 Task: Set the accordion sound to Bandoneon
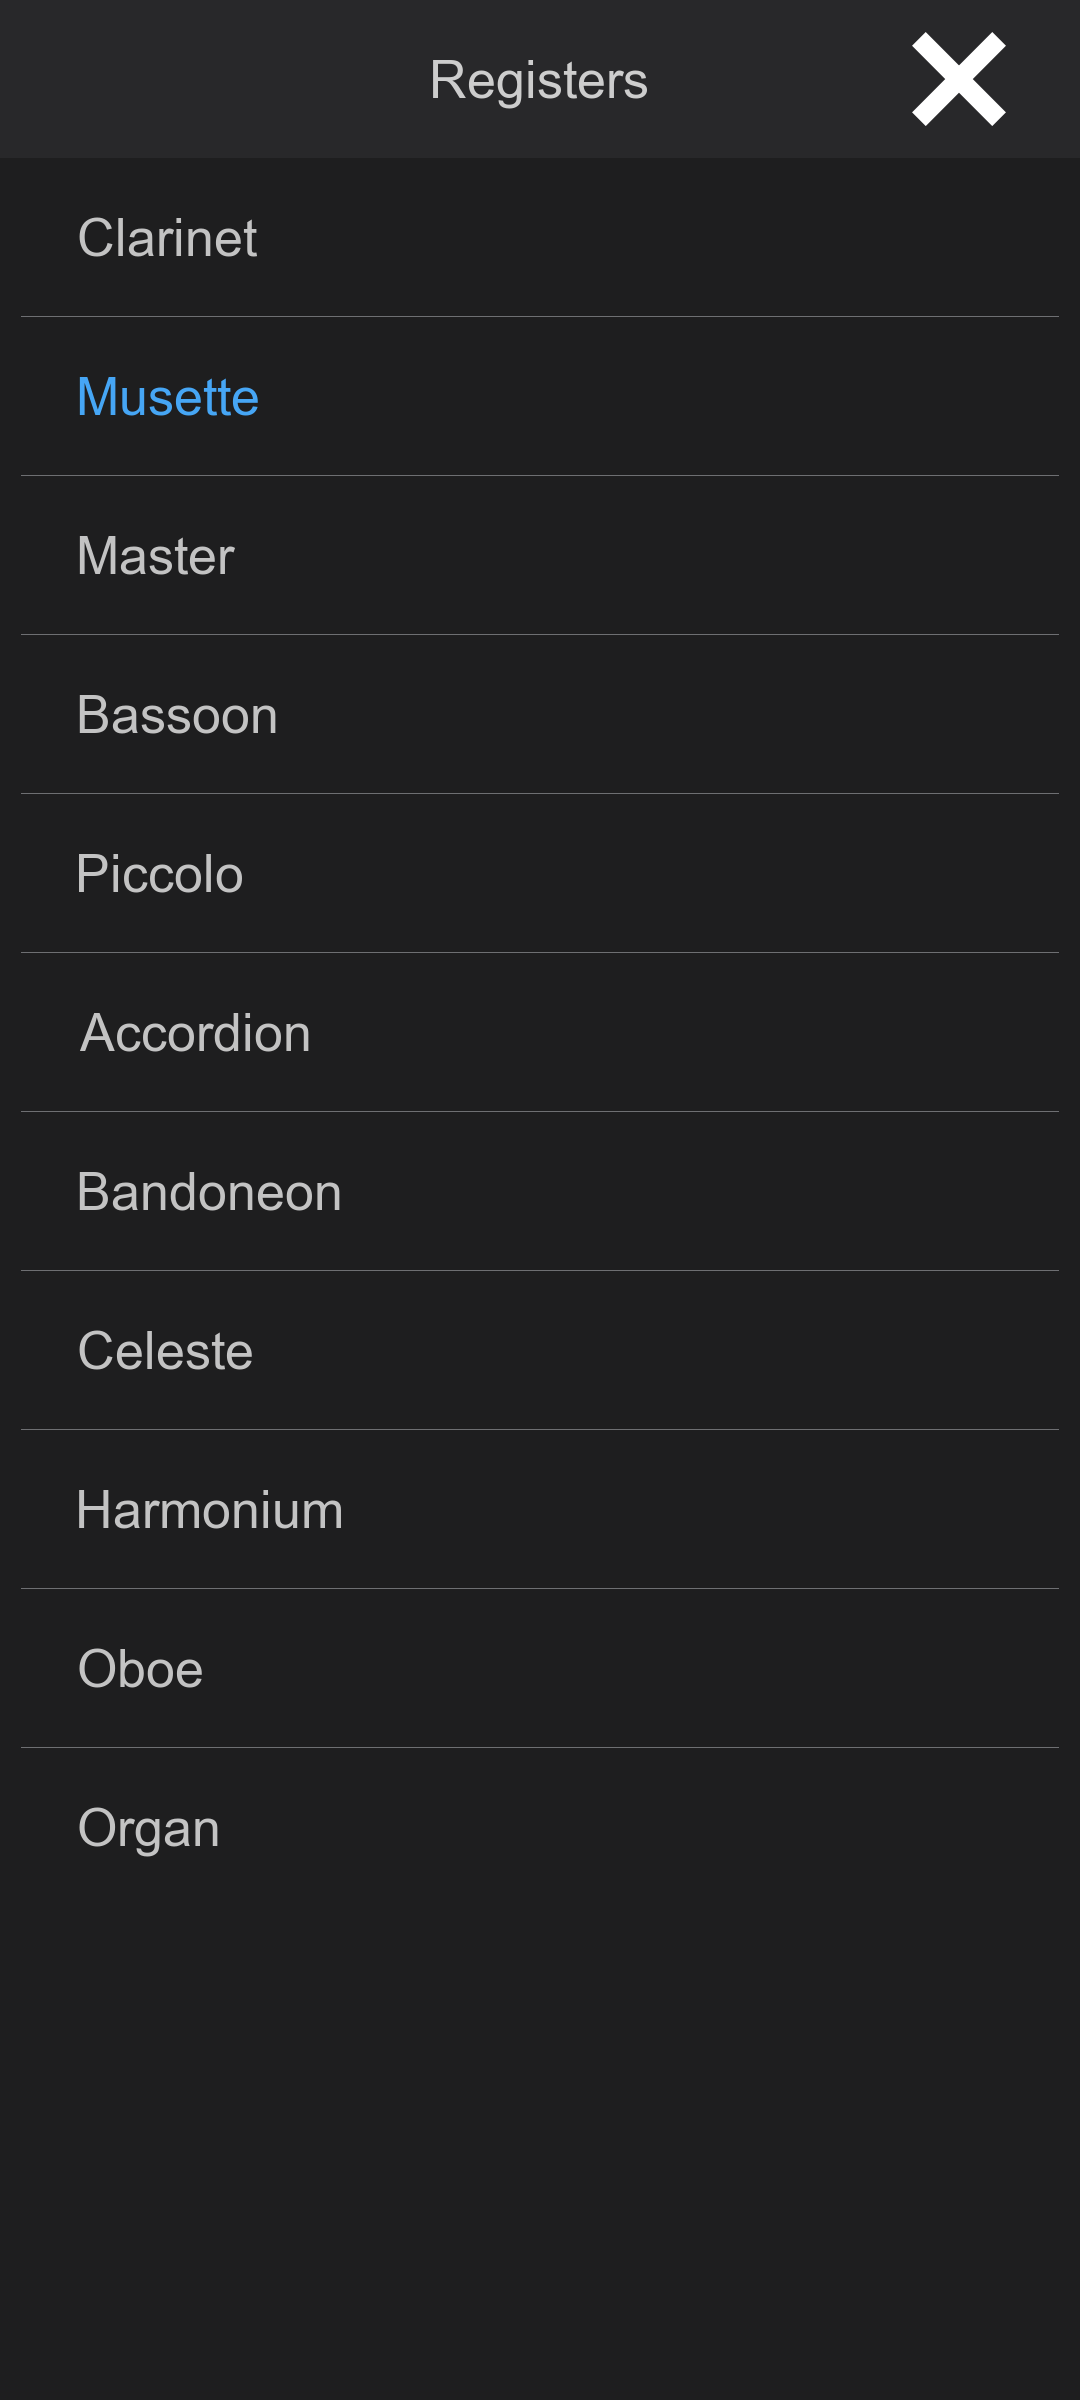pos(209,1192)
